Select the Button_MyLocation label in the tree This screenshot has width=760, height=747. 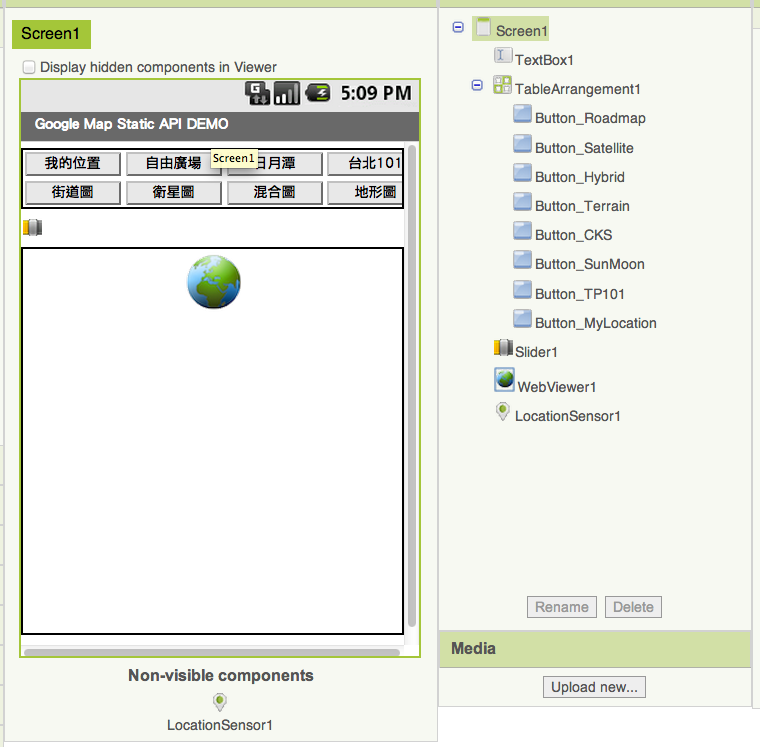[596, 323]
